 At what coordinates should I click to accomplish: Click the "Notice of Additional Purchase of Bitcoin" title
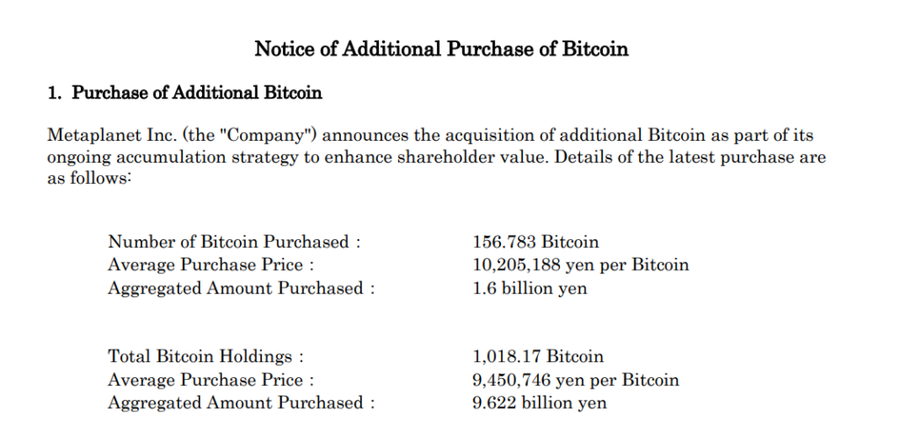[441, 48]
